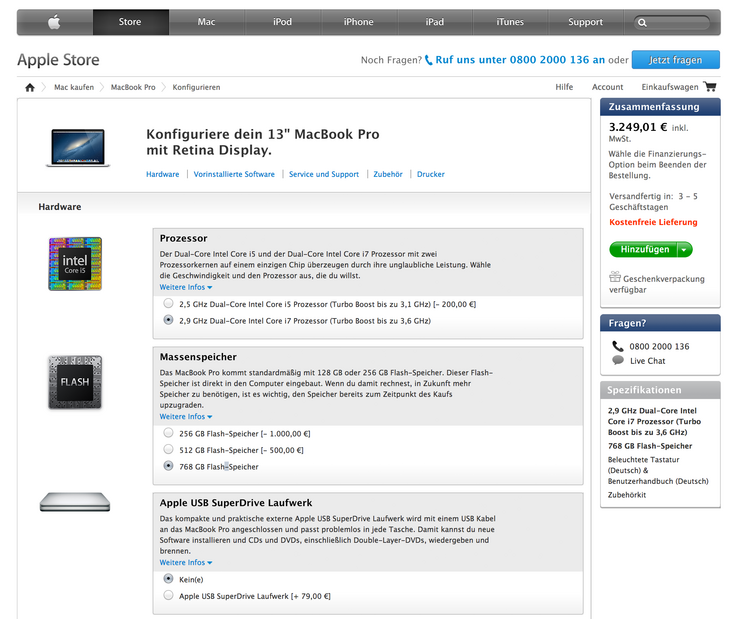Screen dimensions: 738x619
Task: Choose 256 GB Flash-Speicher option
Action: click(168, 433)
